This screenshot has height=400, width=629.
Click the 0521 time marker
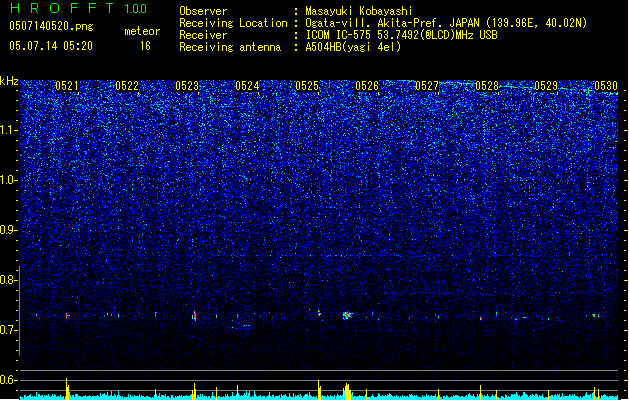coord(67,86)
